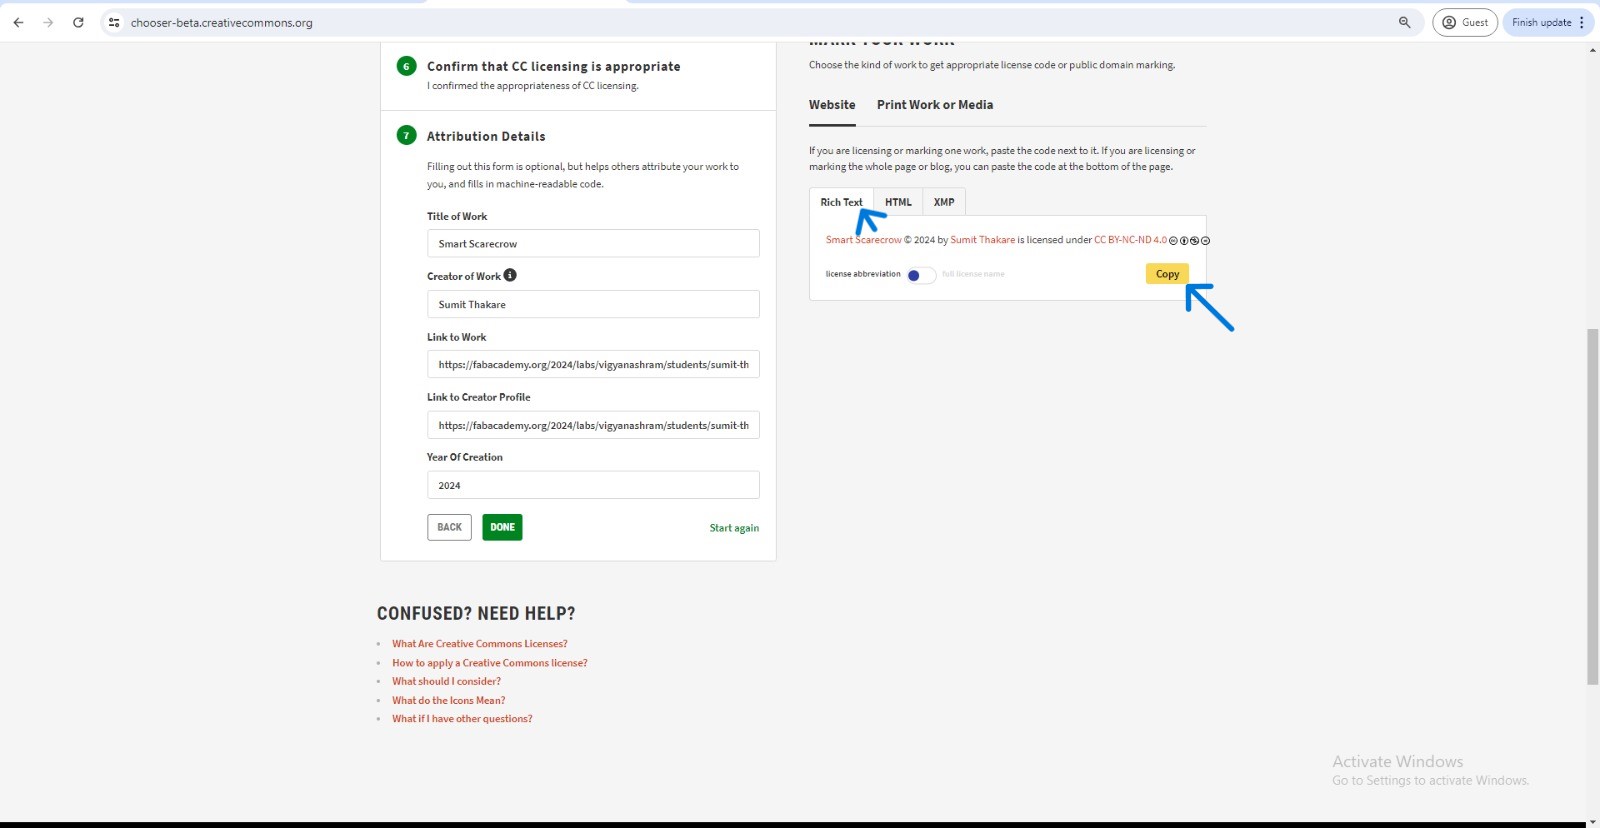
Task: Open Confirm that CC licensing is appropriate step
Action: click(553, 66)
